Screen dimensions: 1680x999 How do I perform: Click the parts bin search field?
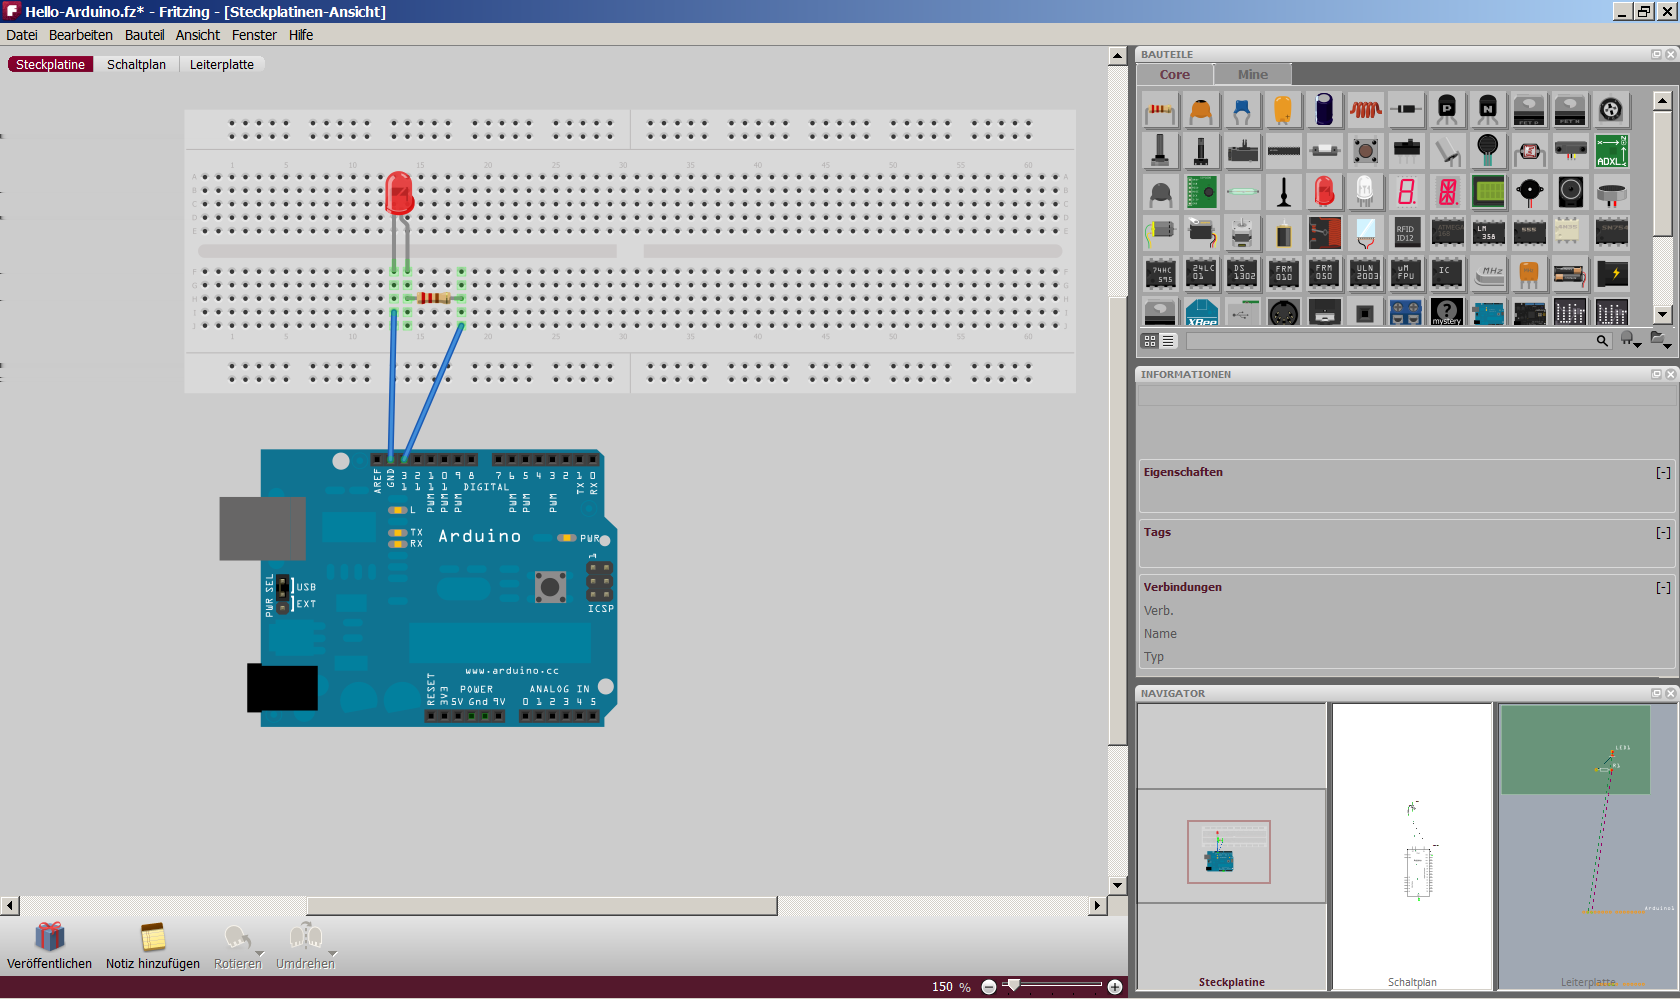[1391, 341]
